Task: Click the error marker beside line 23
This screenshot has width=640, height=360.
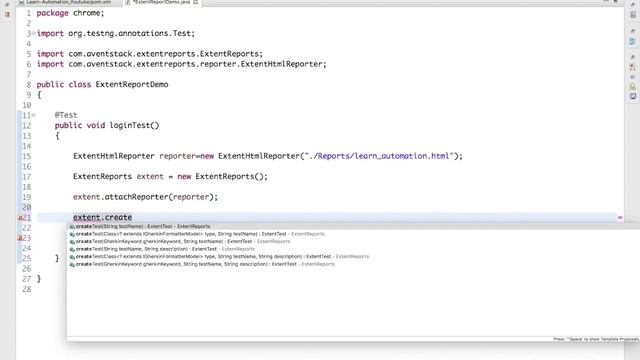Action: [x=20, y=238]
